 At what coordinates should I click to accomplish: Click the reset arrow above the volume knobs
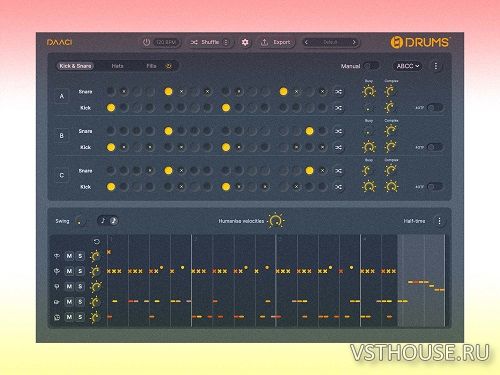click(x=96, y=241)
